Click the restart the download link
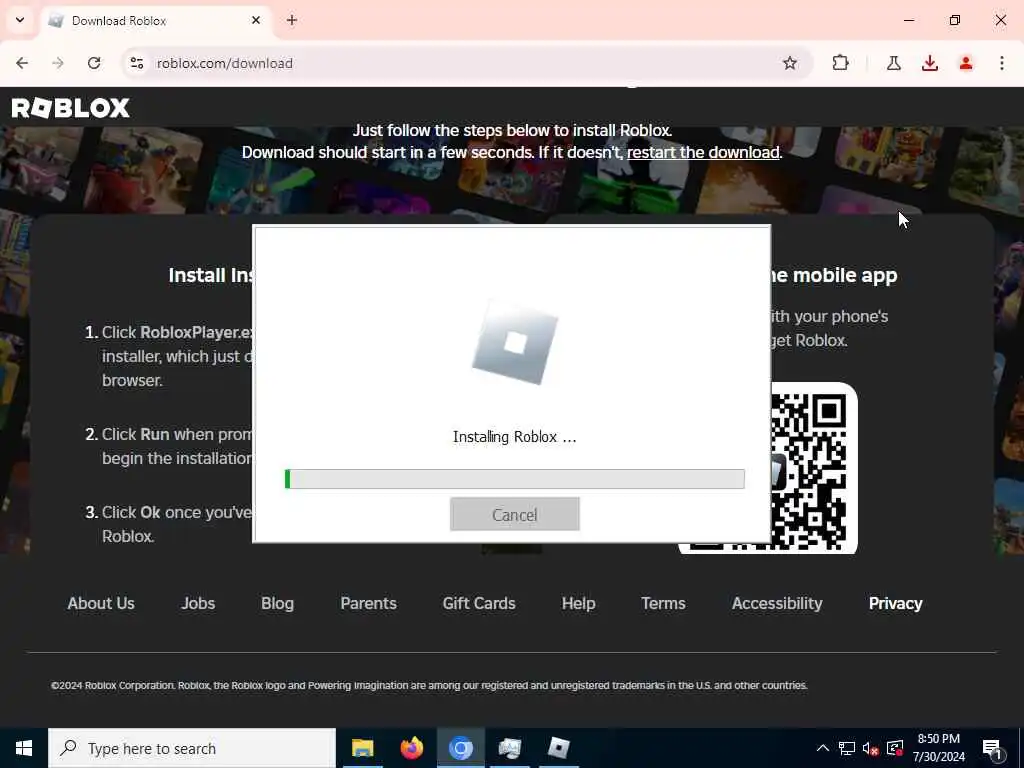 click(703, 152)
